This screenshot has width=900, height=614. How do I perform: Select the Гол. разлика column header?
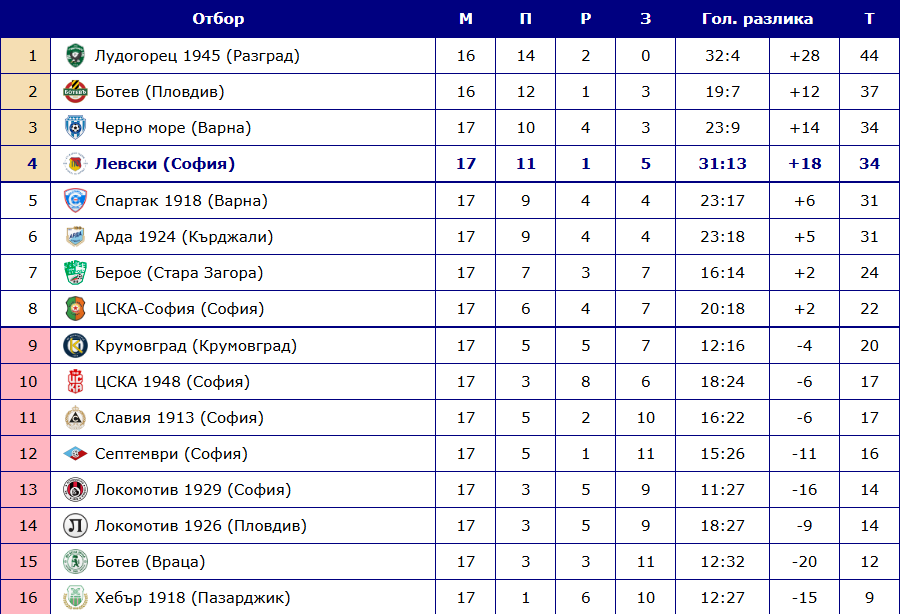click(757, 19)
